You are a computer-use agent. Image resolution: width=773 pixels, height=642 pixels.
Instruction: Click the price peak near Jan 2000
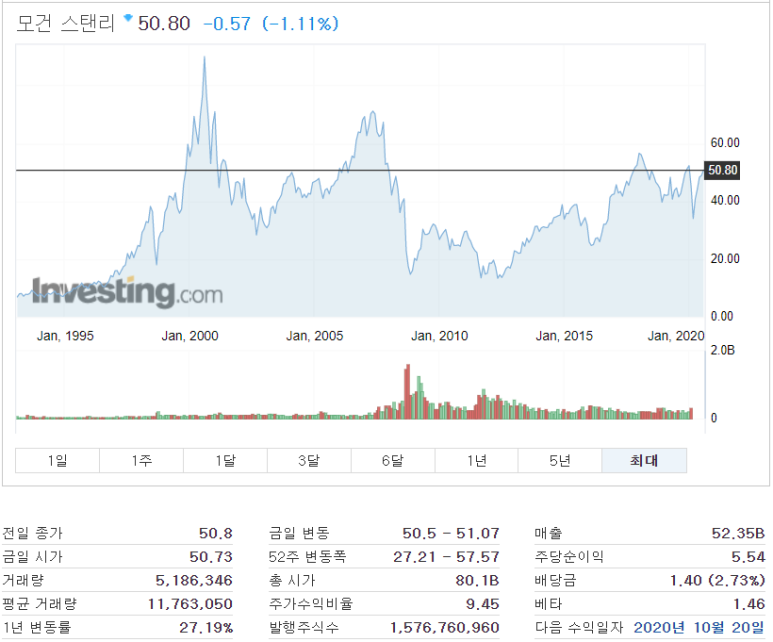(x=204, y=58)
